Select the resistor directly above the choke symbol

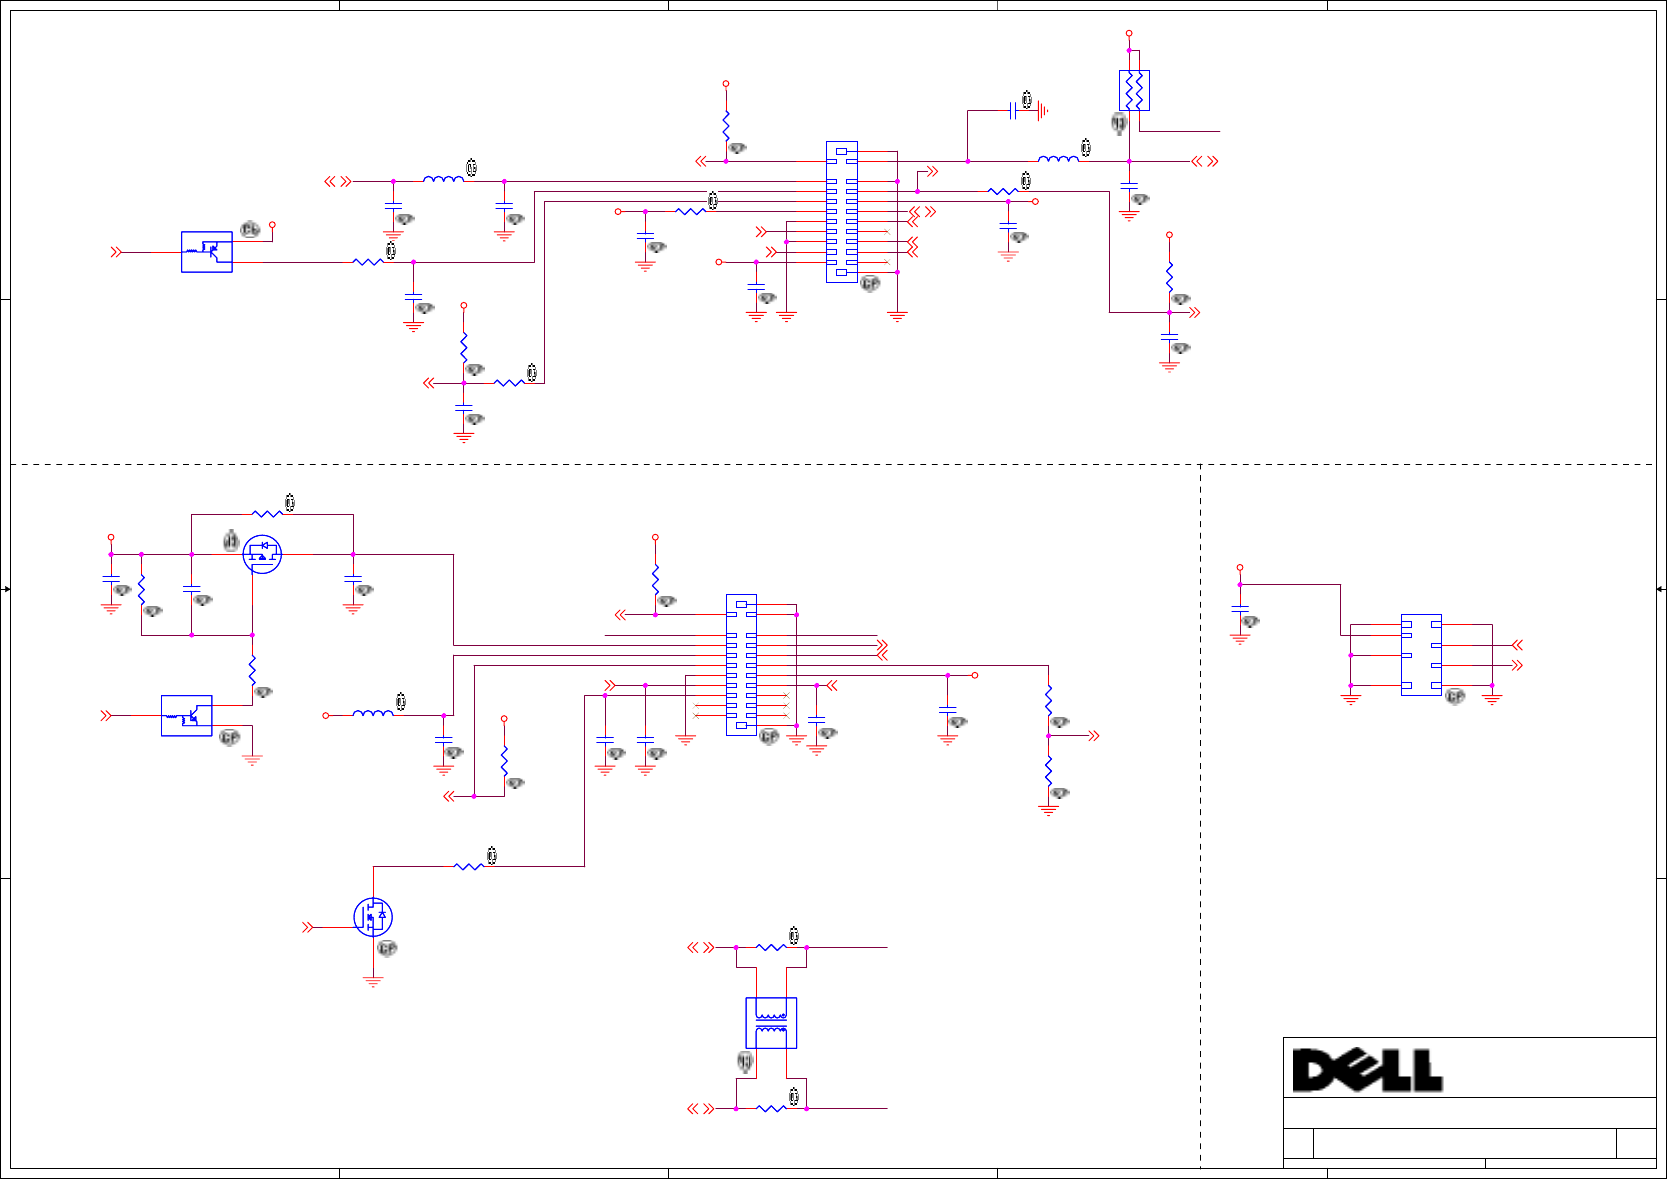tap(771, 947)
